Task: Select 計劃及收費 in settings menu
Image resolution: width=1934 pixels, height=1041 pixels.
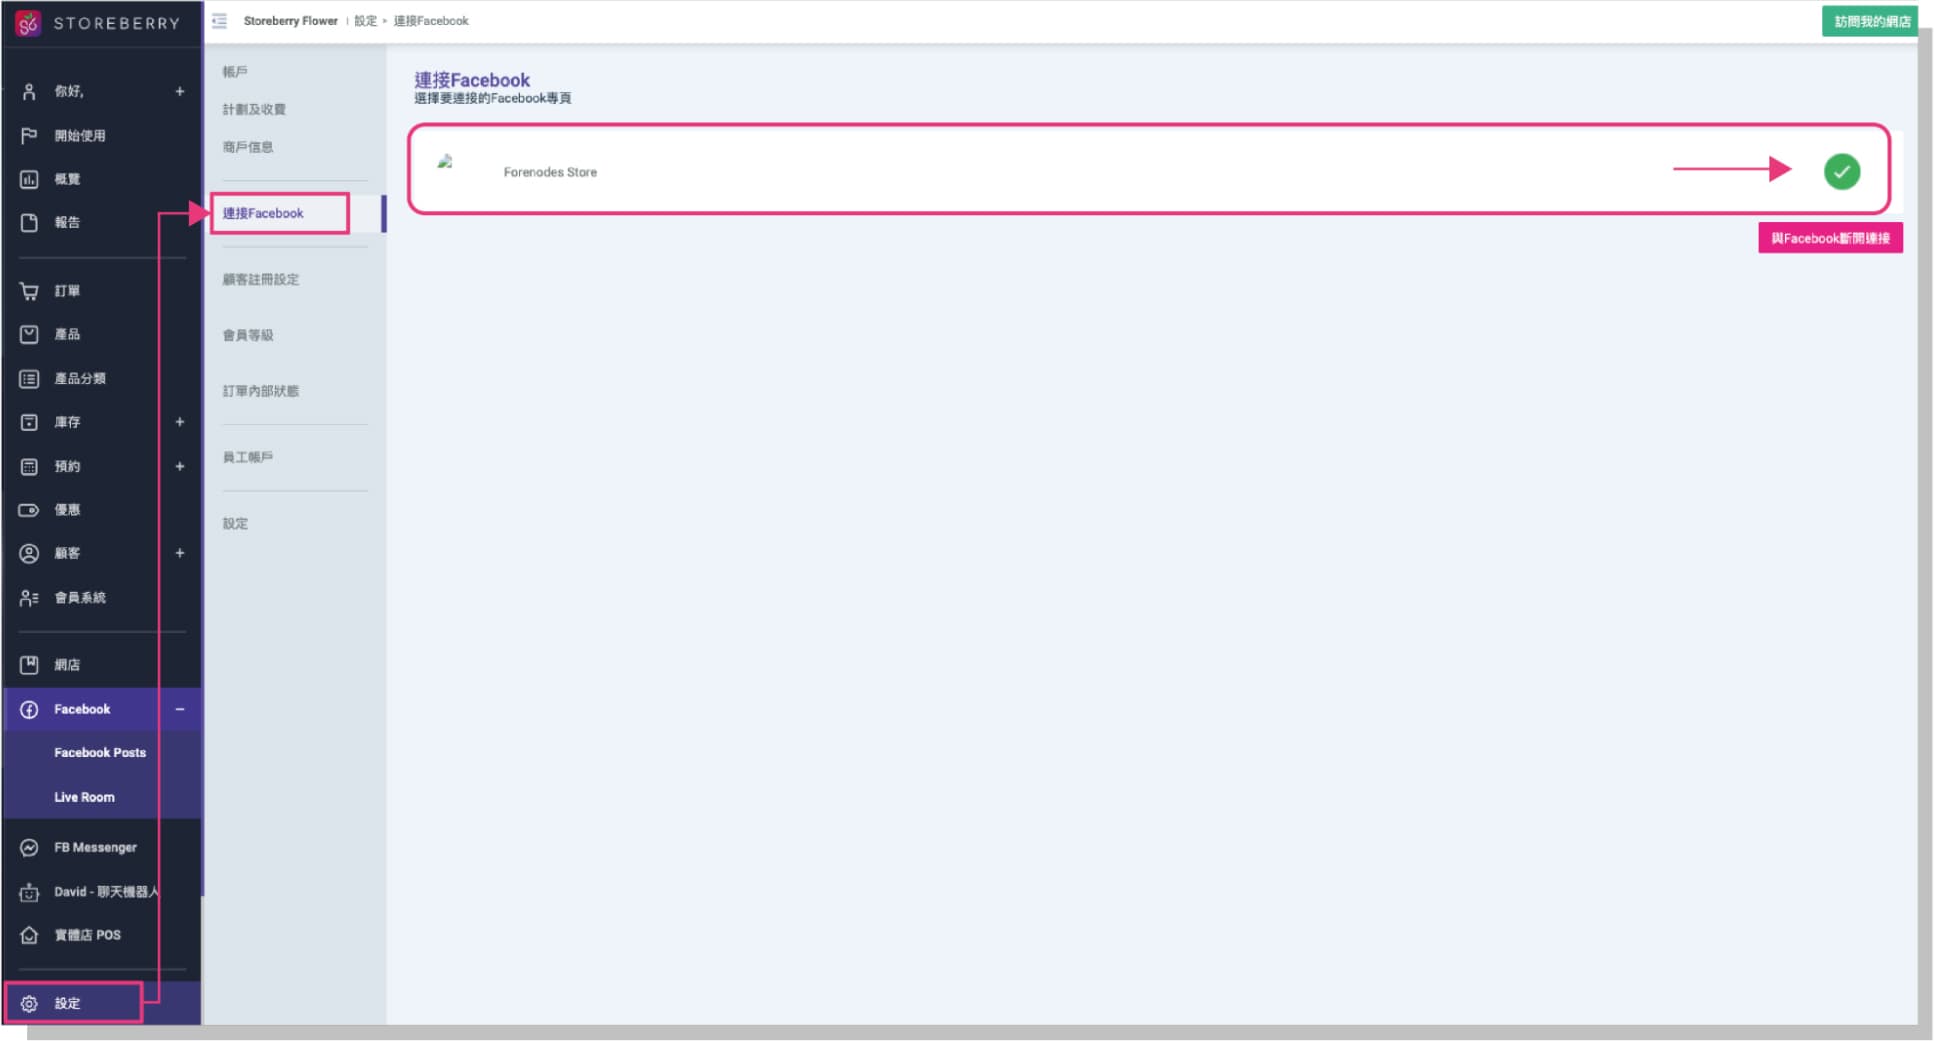Action: (x=254, y=109)
